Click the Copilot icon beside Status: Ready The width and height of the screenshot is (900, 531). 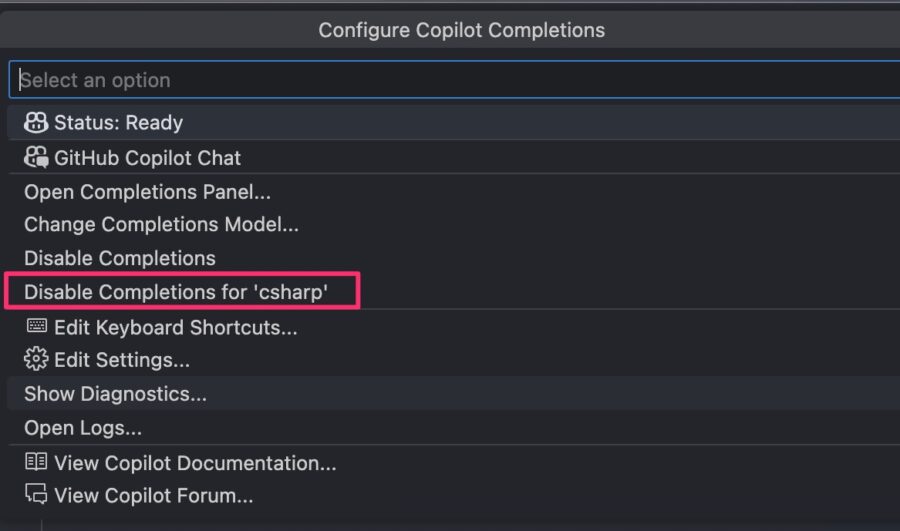click(36, 122)
